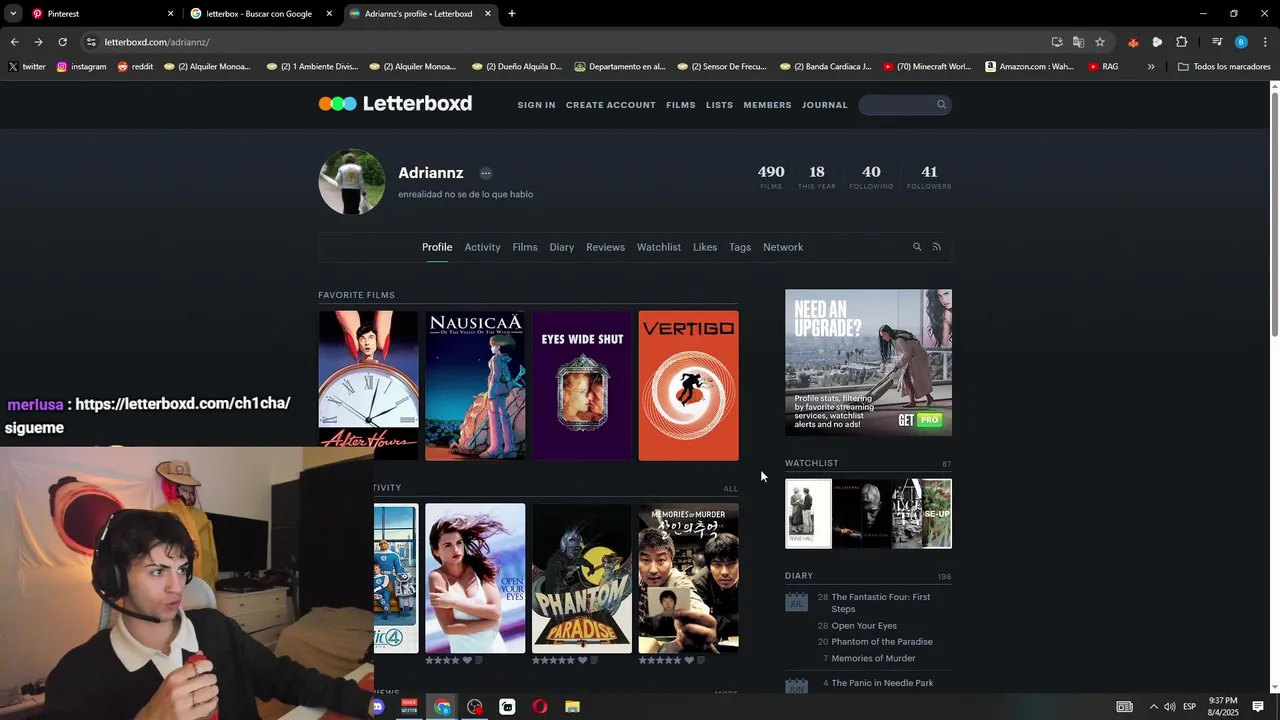Click the 41 FOLLOWERS stat

point(929,177)
